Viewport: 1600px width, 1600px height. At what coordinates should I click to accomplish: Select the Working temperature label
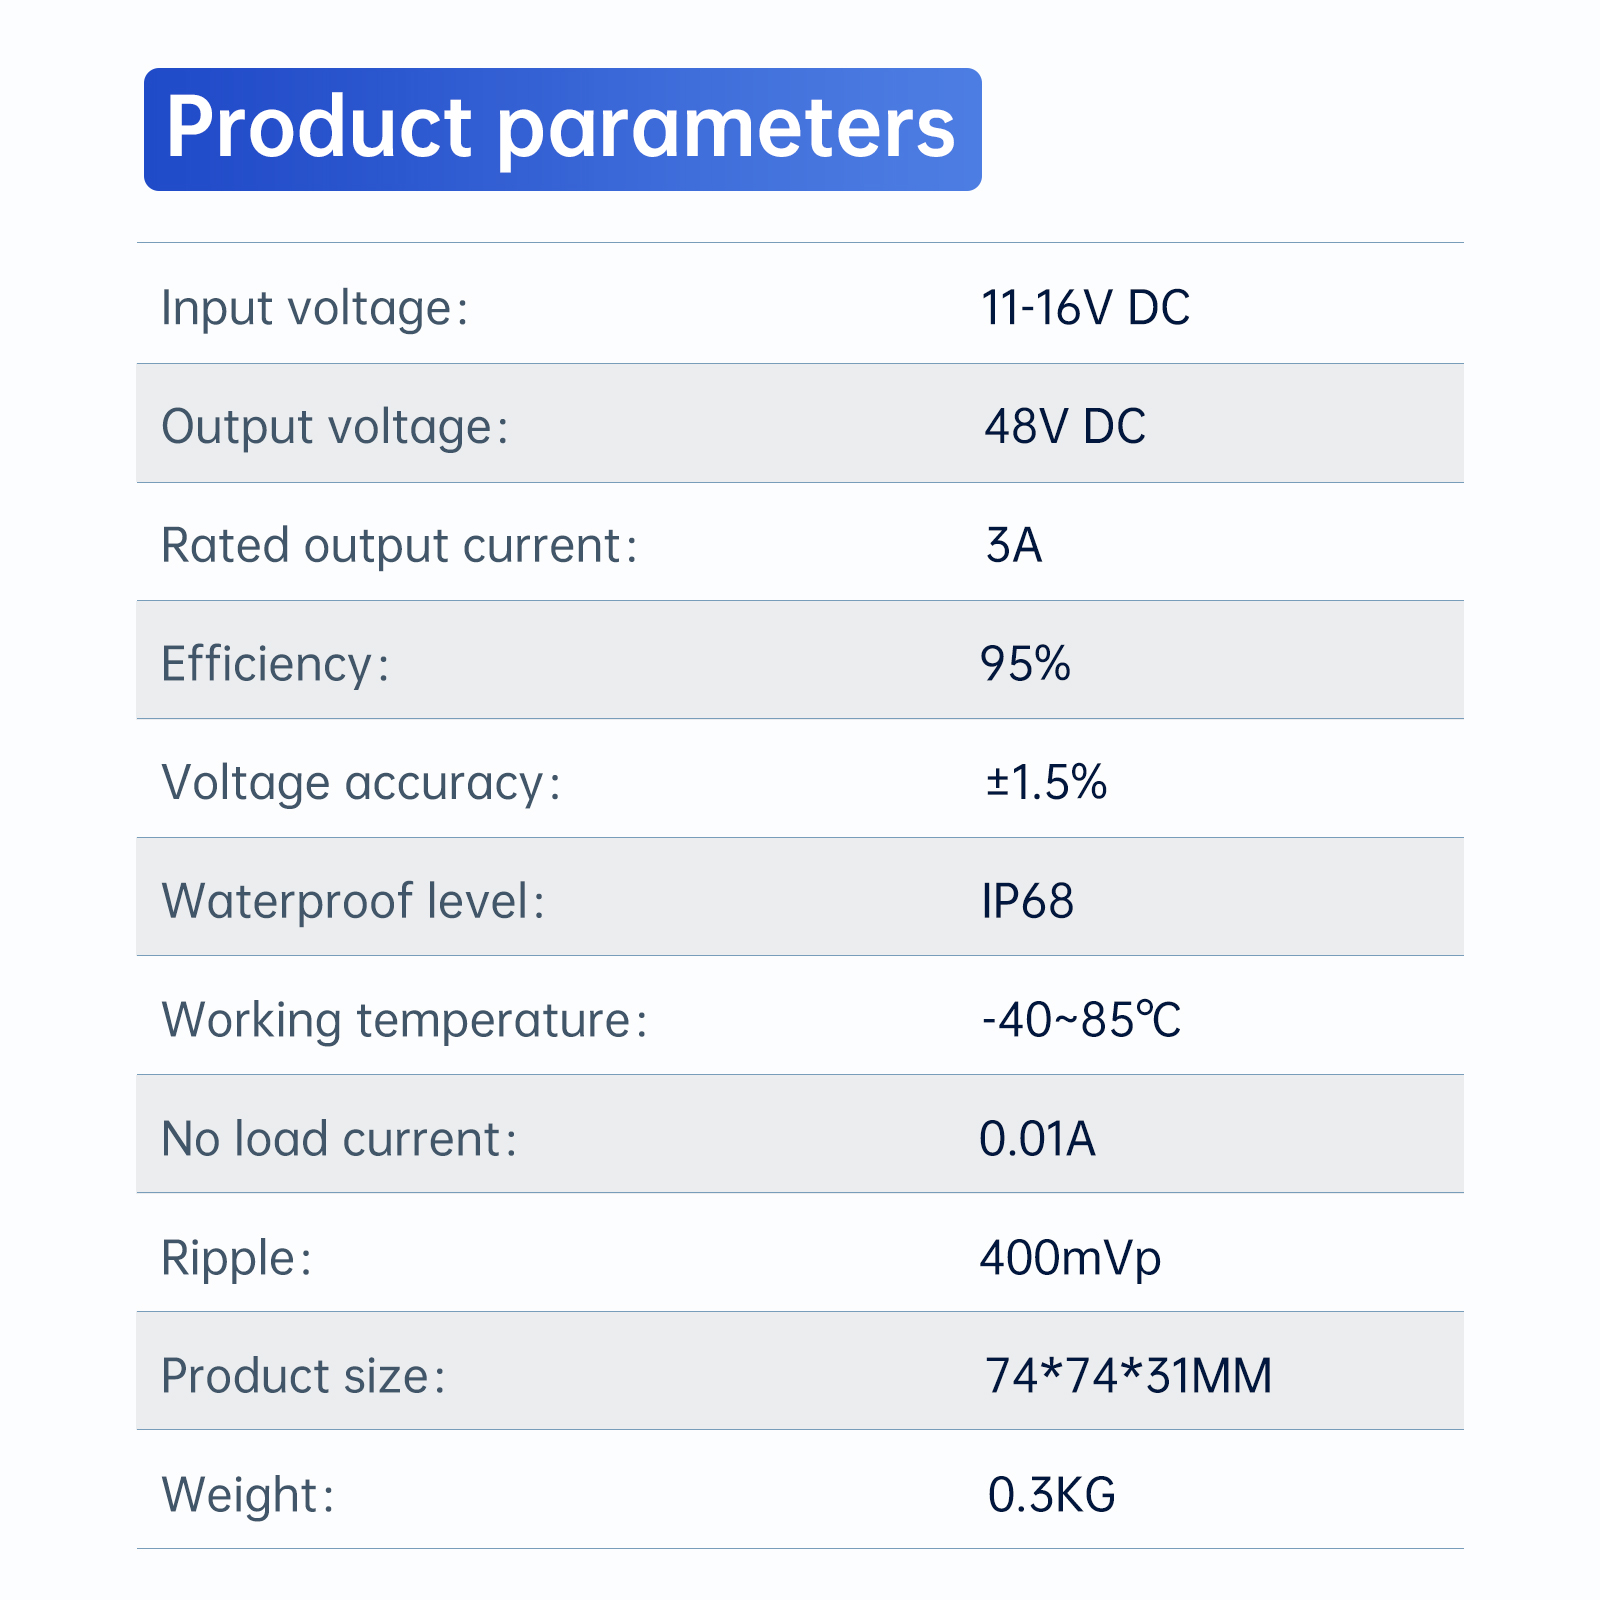[405, 1021]
